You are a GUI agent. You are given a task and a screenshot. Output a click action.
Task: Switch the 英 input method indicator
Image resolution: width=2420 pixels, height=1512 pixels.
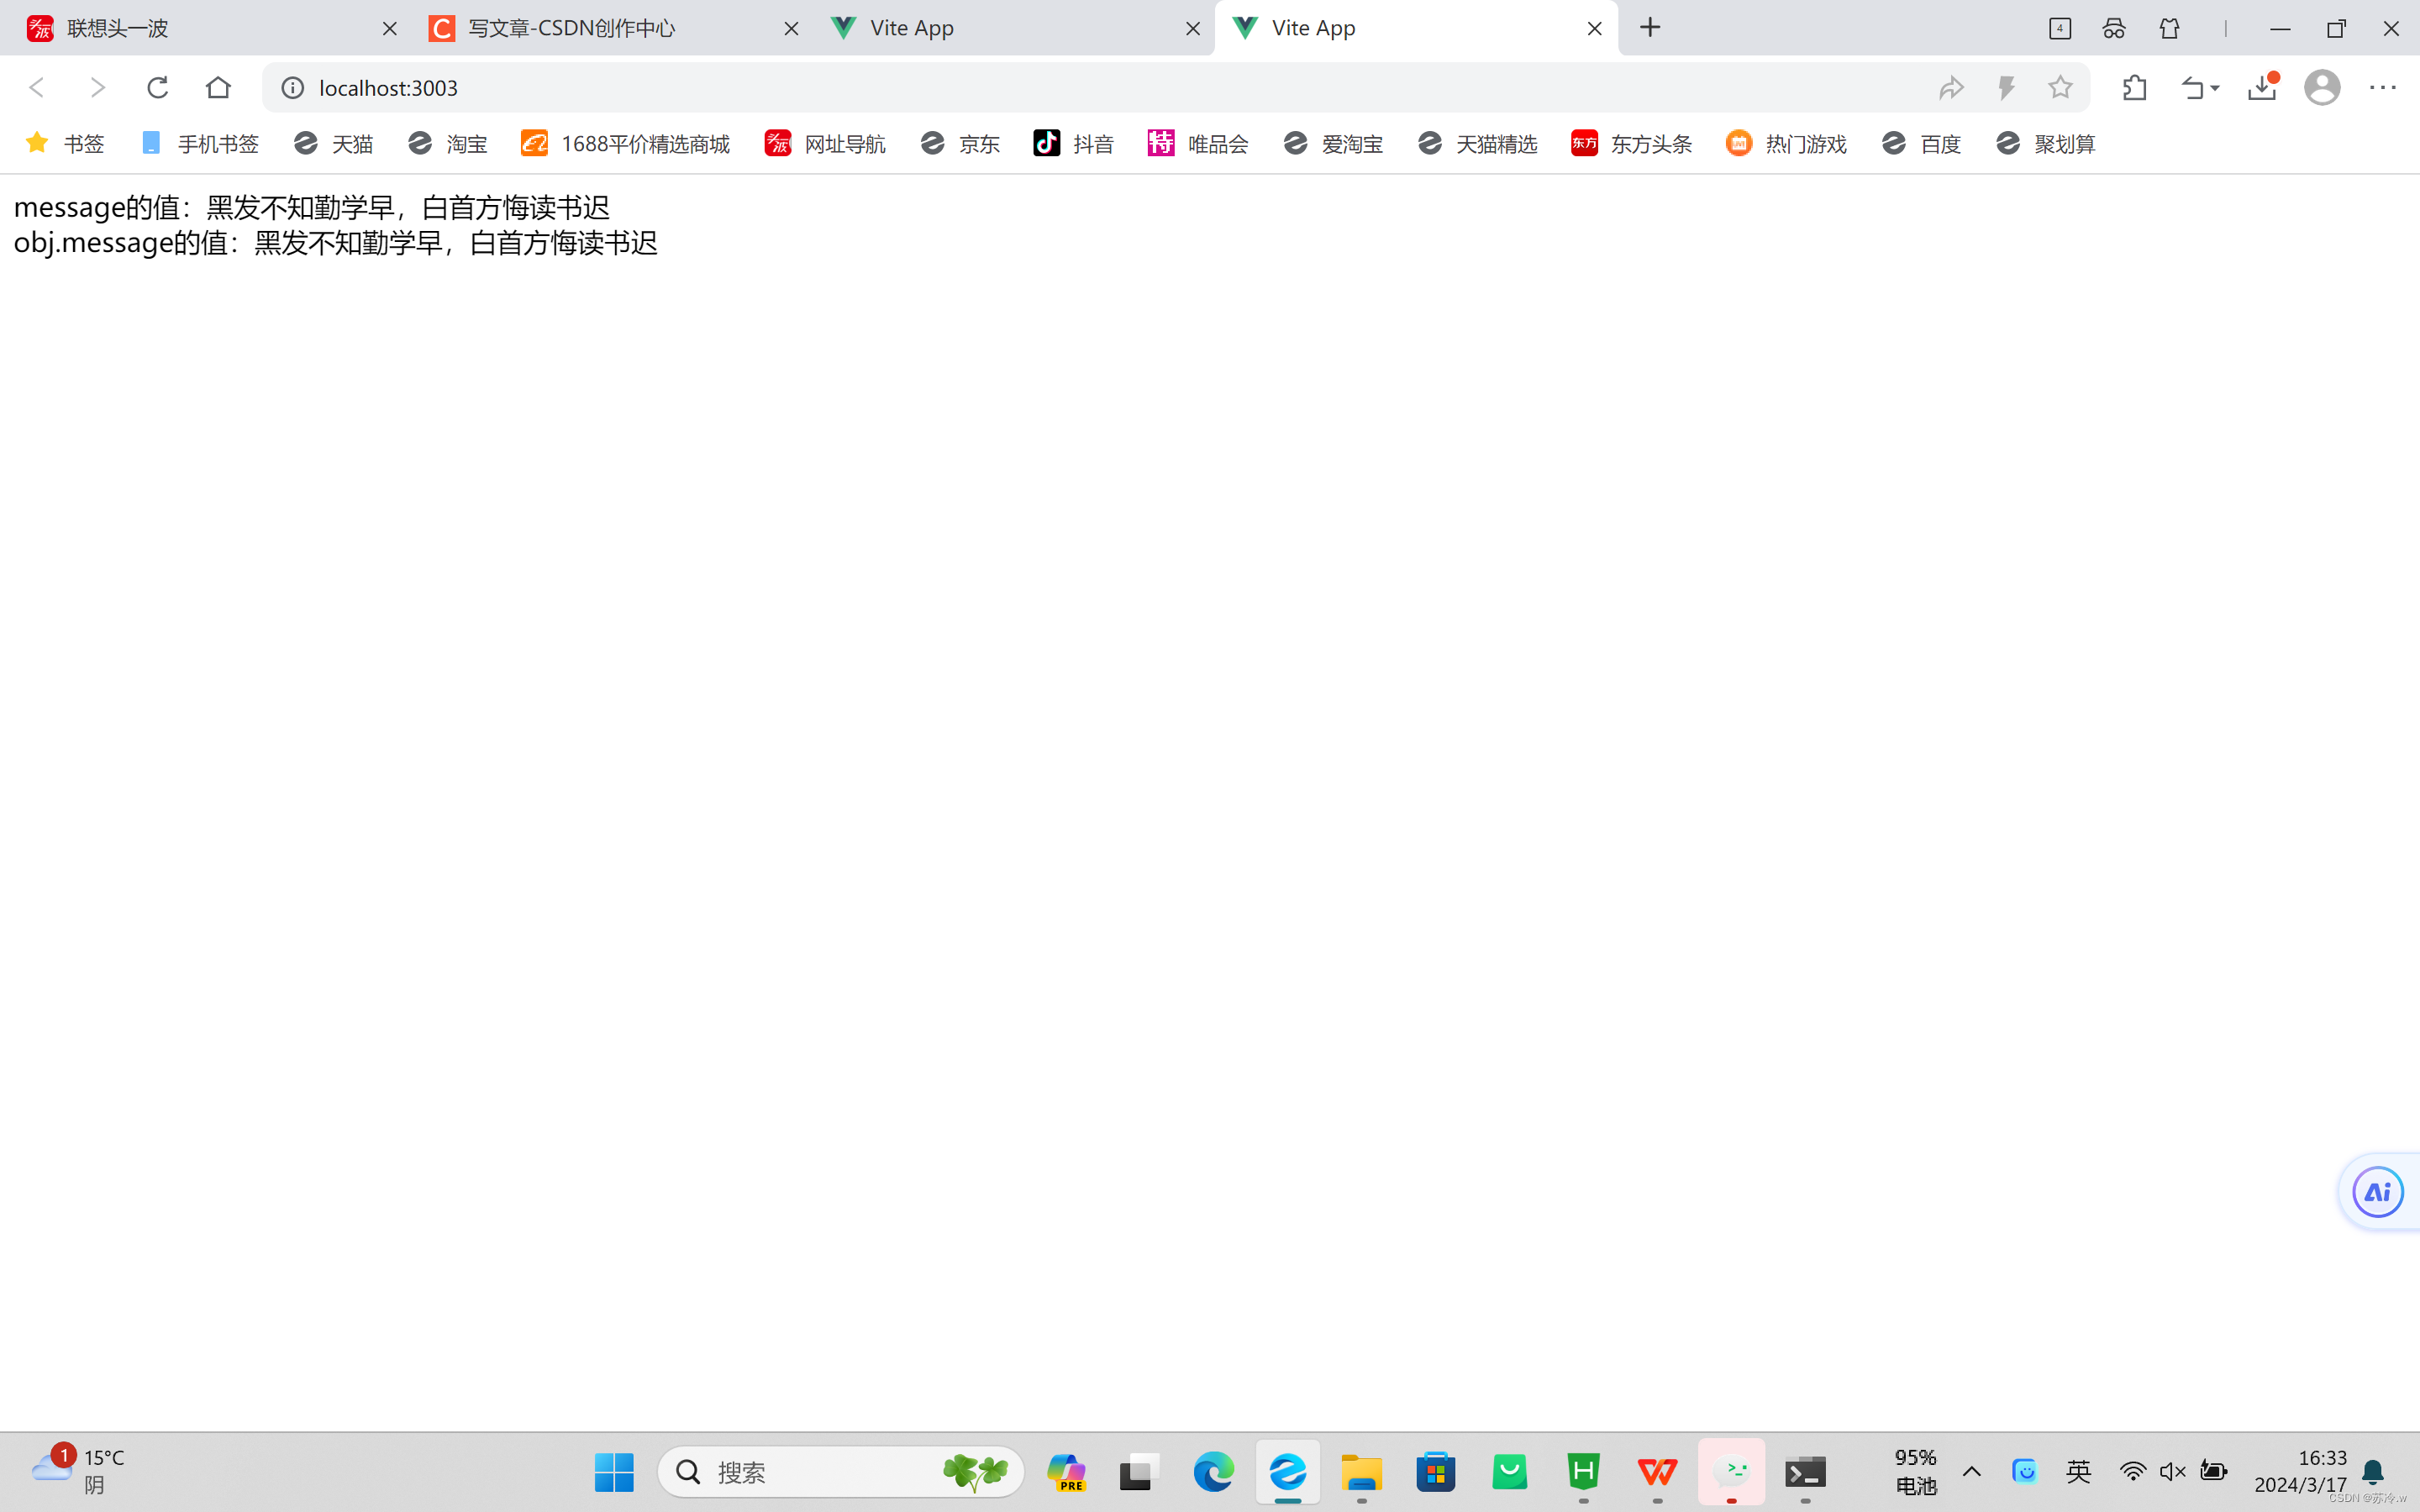point(2078,1471)
